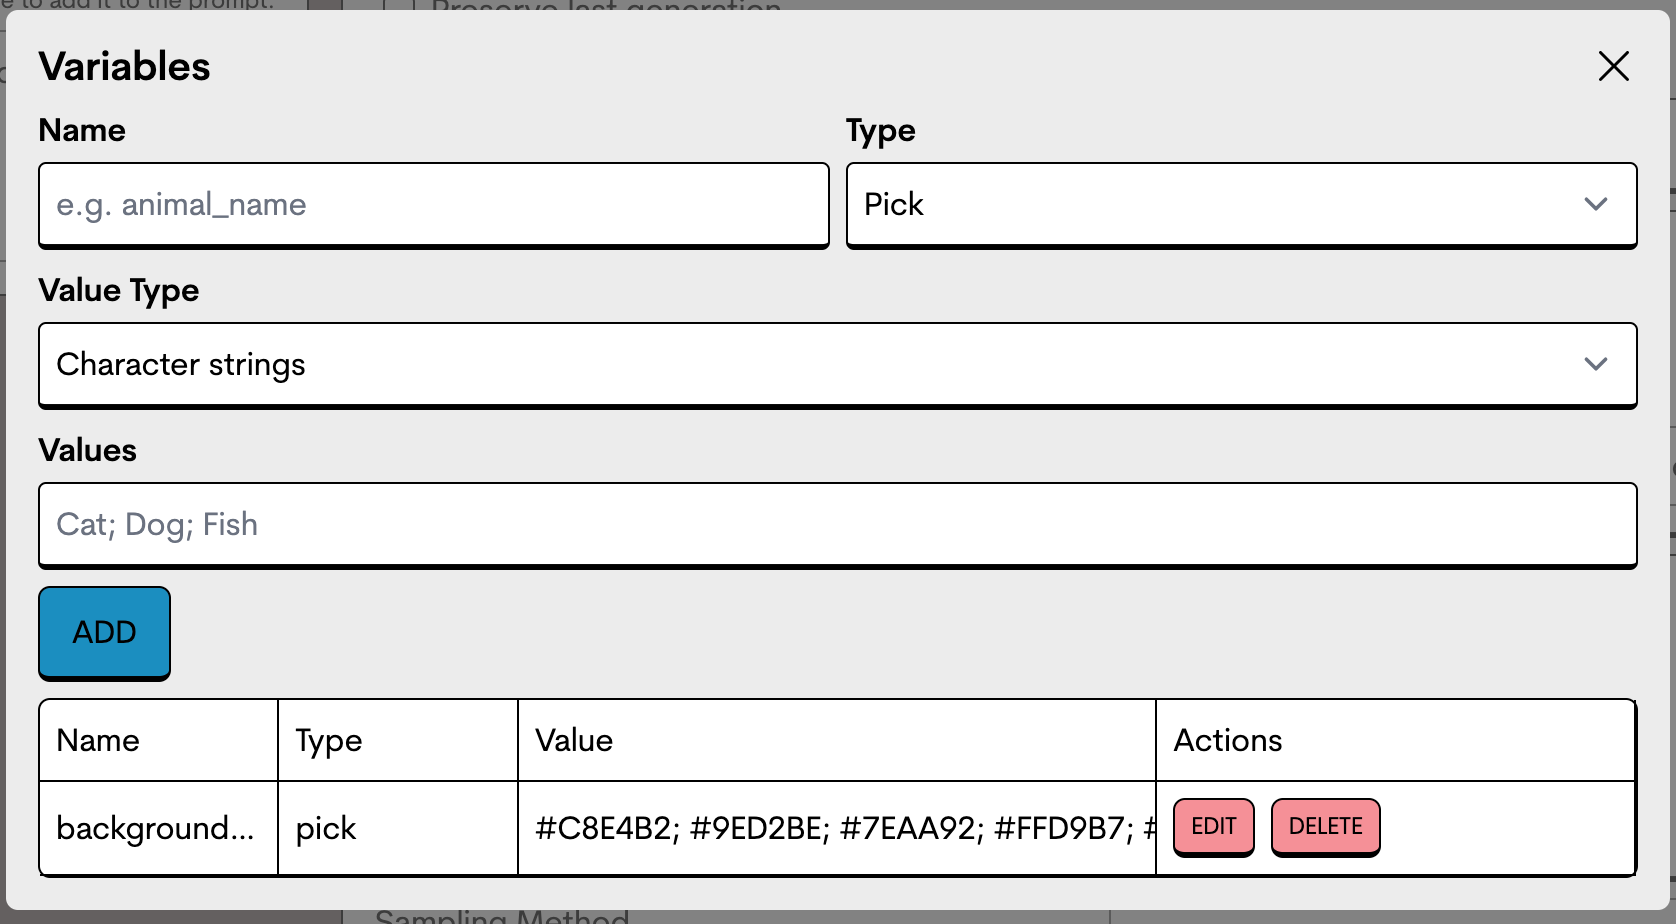Select the background… name cell in the table

(x=158, y=828)
